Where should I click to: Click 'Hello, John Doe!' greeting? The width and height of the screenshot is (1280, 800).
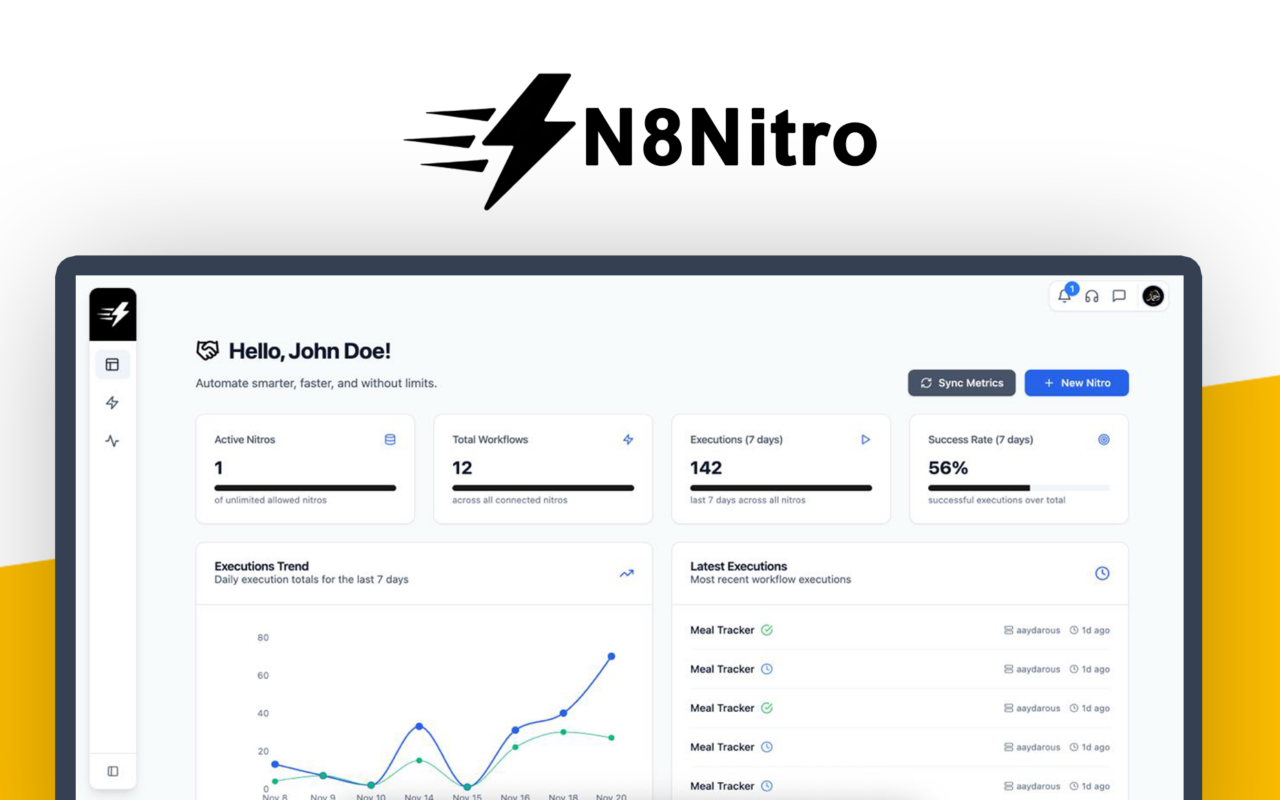(x=310, y=351)
